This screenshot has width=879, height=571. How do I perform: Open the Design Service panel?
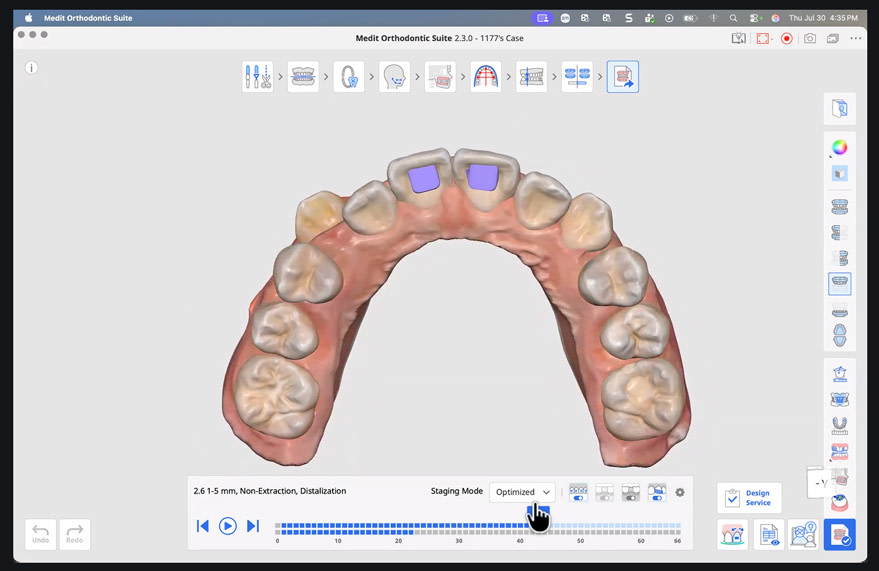(749, 498)
